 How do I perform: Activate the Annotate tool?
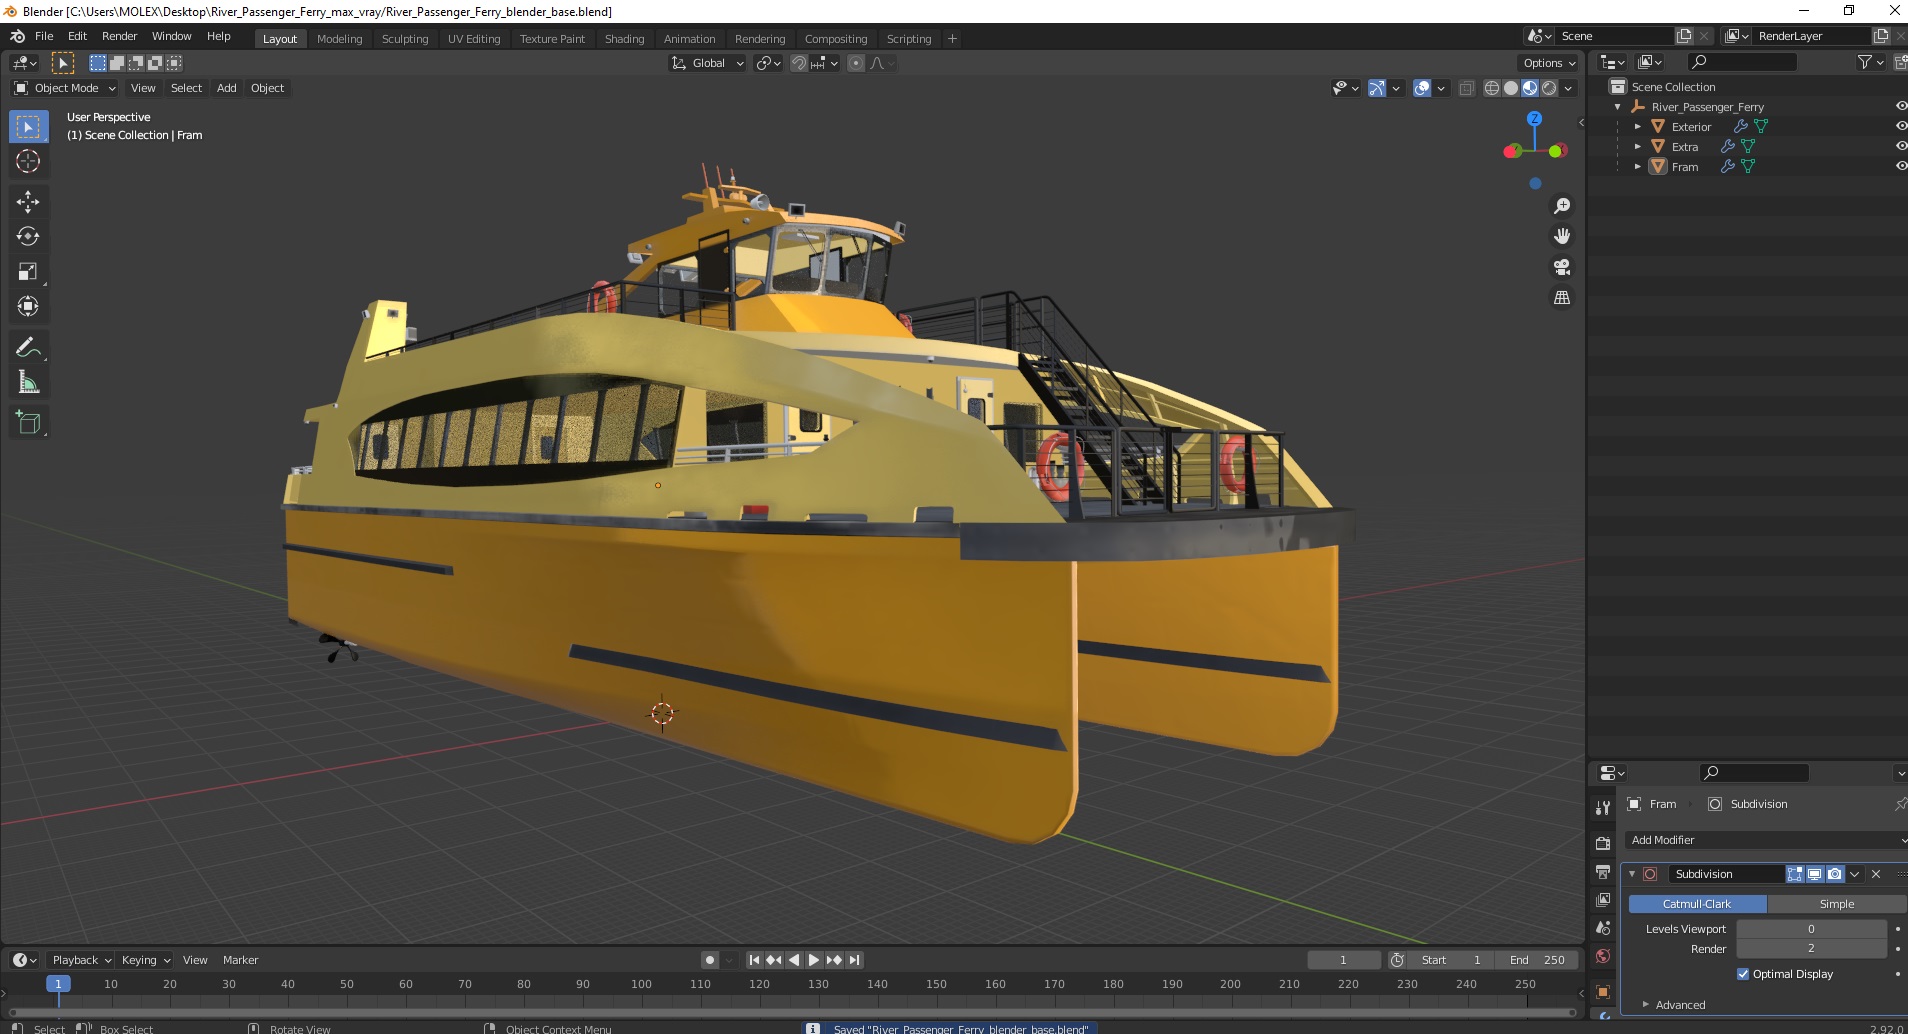pos(28,347)
